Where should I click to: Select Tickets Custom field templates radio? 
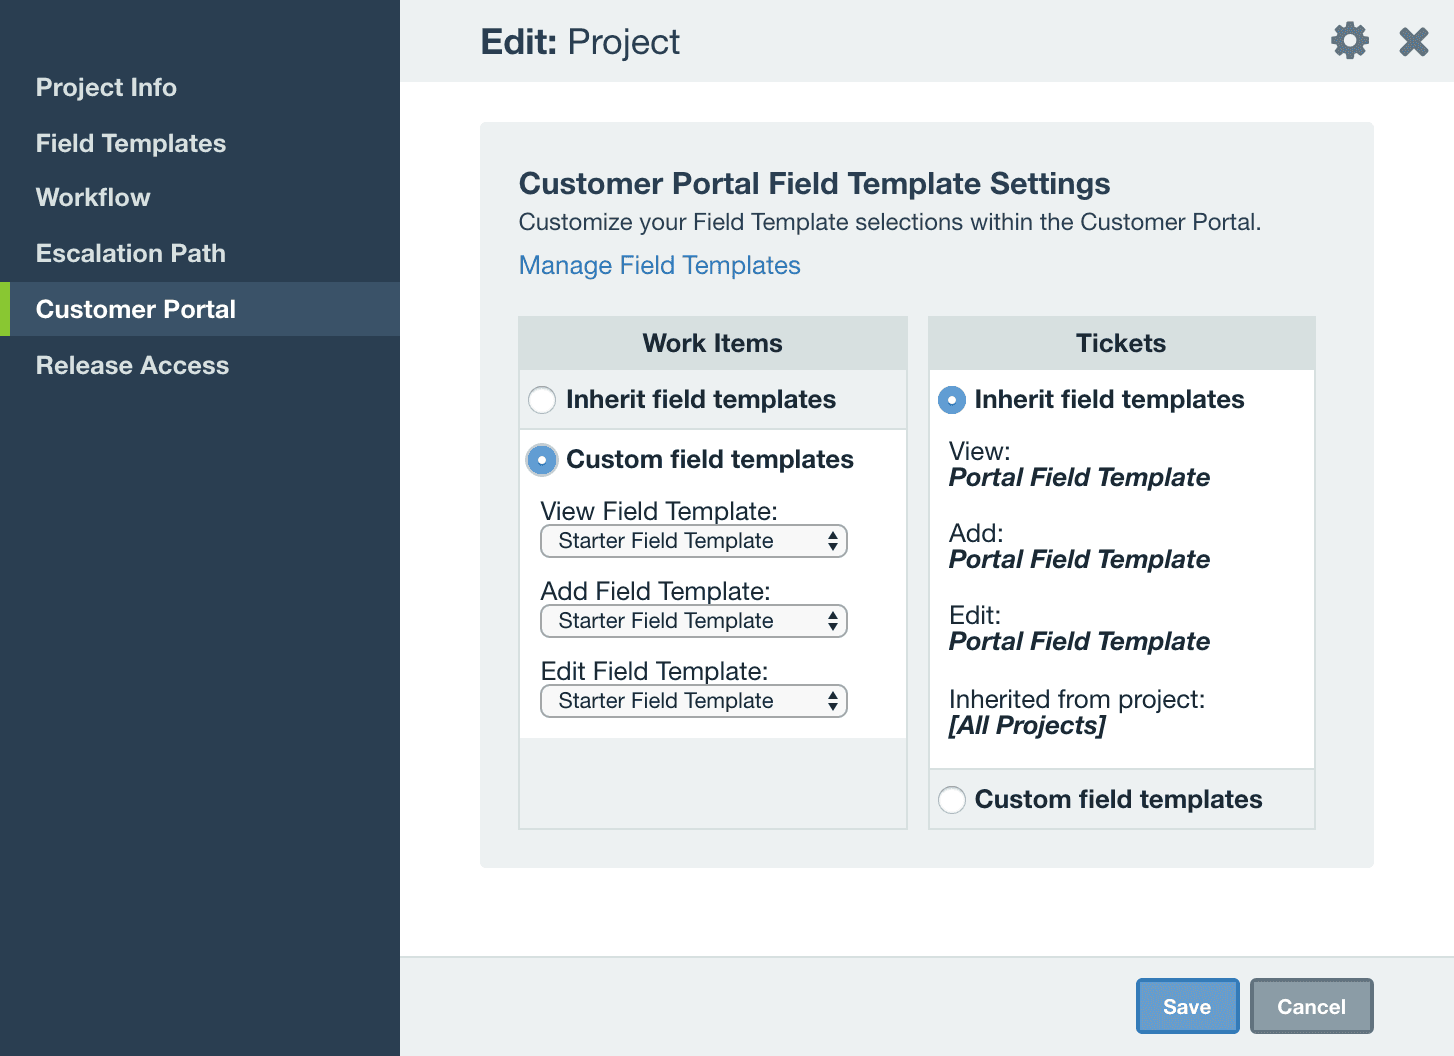click(952, 800)
